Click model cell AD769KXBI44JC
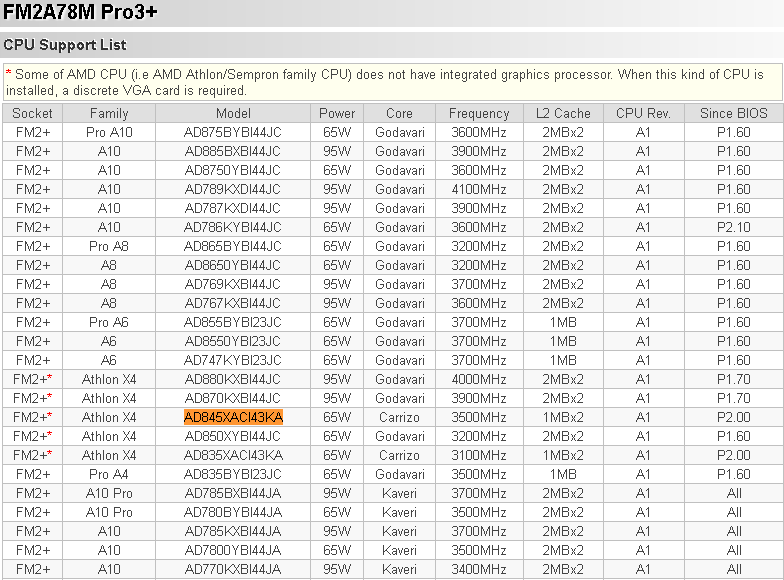Viewport: 784px width, 580px height. pos(233,284)
